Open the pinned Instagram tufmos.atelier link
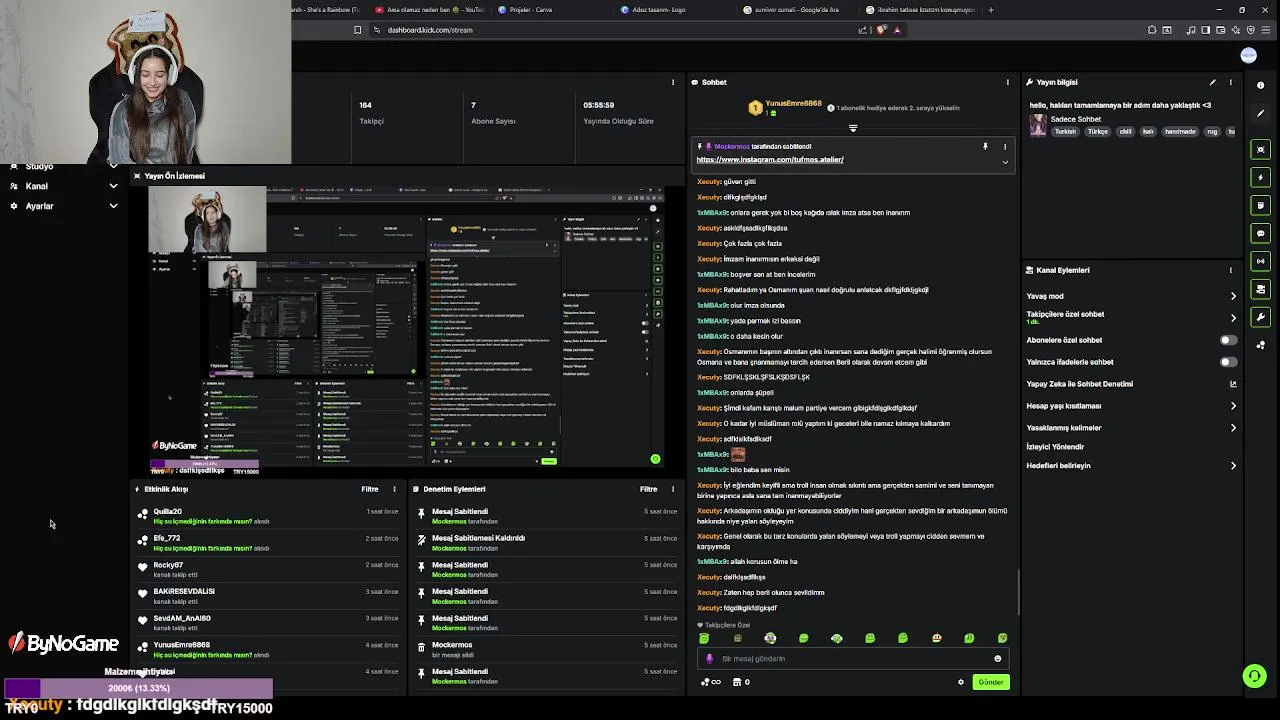 pos(770,160)
